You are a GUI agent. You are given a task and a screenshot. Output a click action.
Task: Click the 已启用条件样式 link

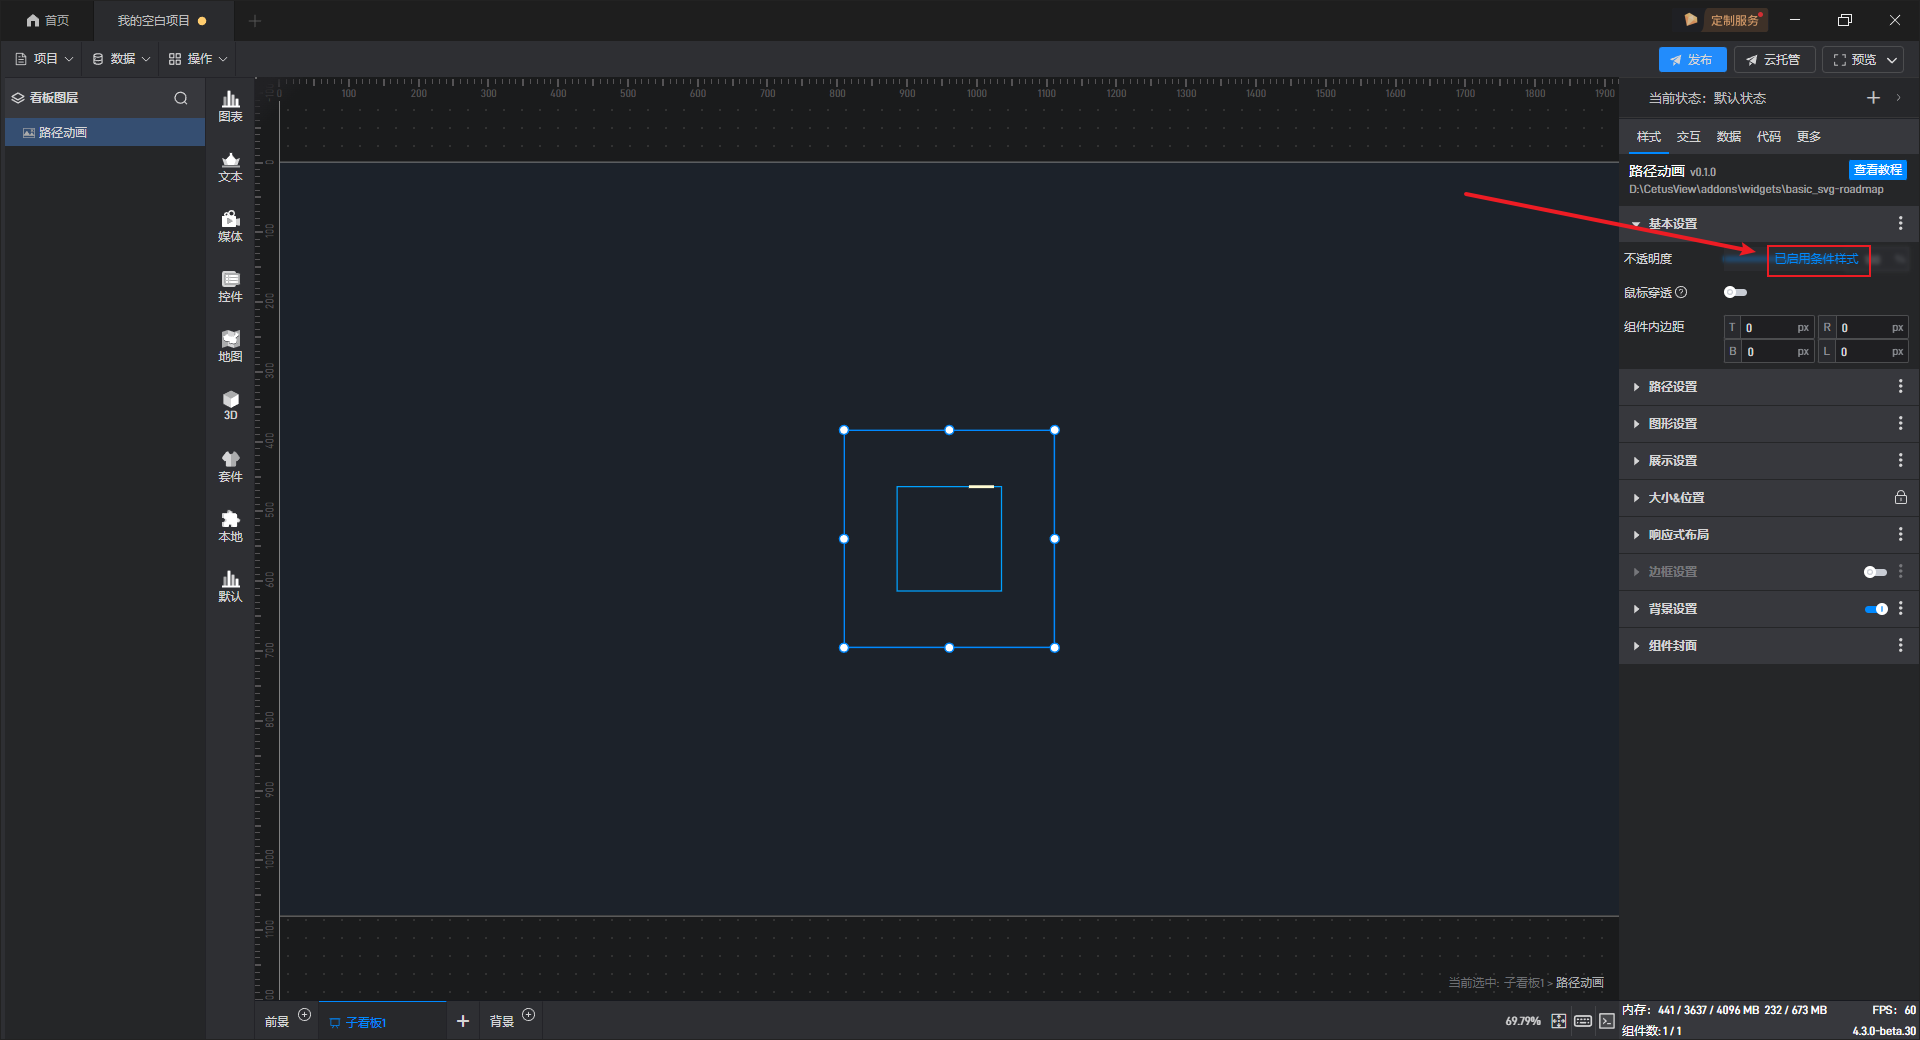pyautogui.click(x=1816, y=259)
